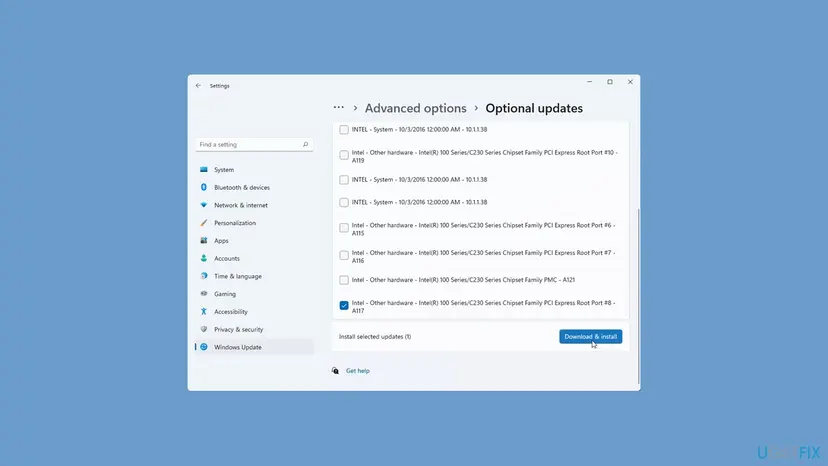Click the Personalization brush icon
Image resolution: width=828 pixels, height=466 pixels.
click(x=204, y=223)
